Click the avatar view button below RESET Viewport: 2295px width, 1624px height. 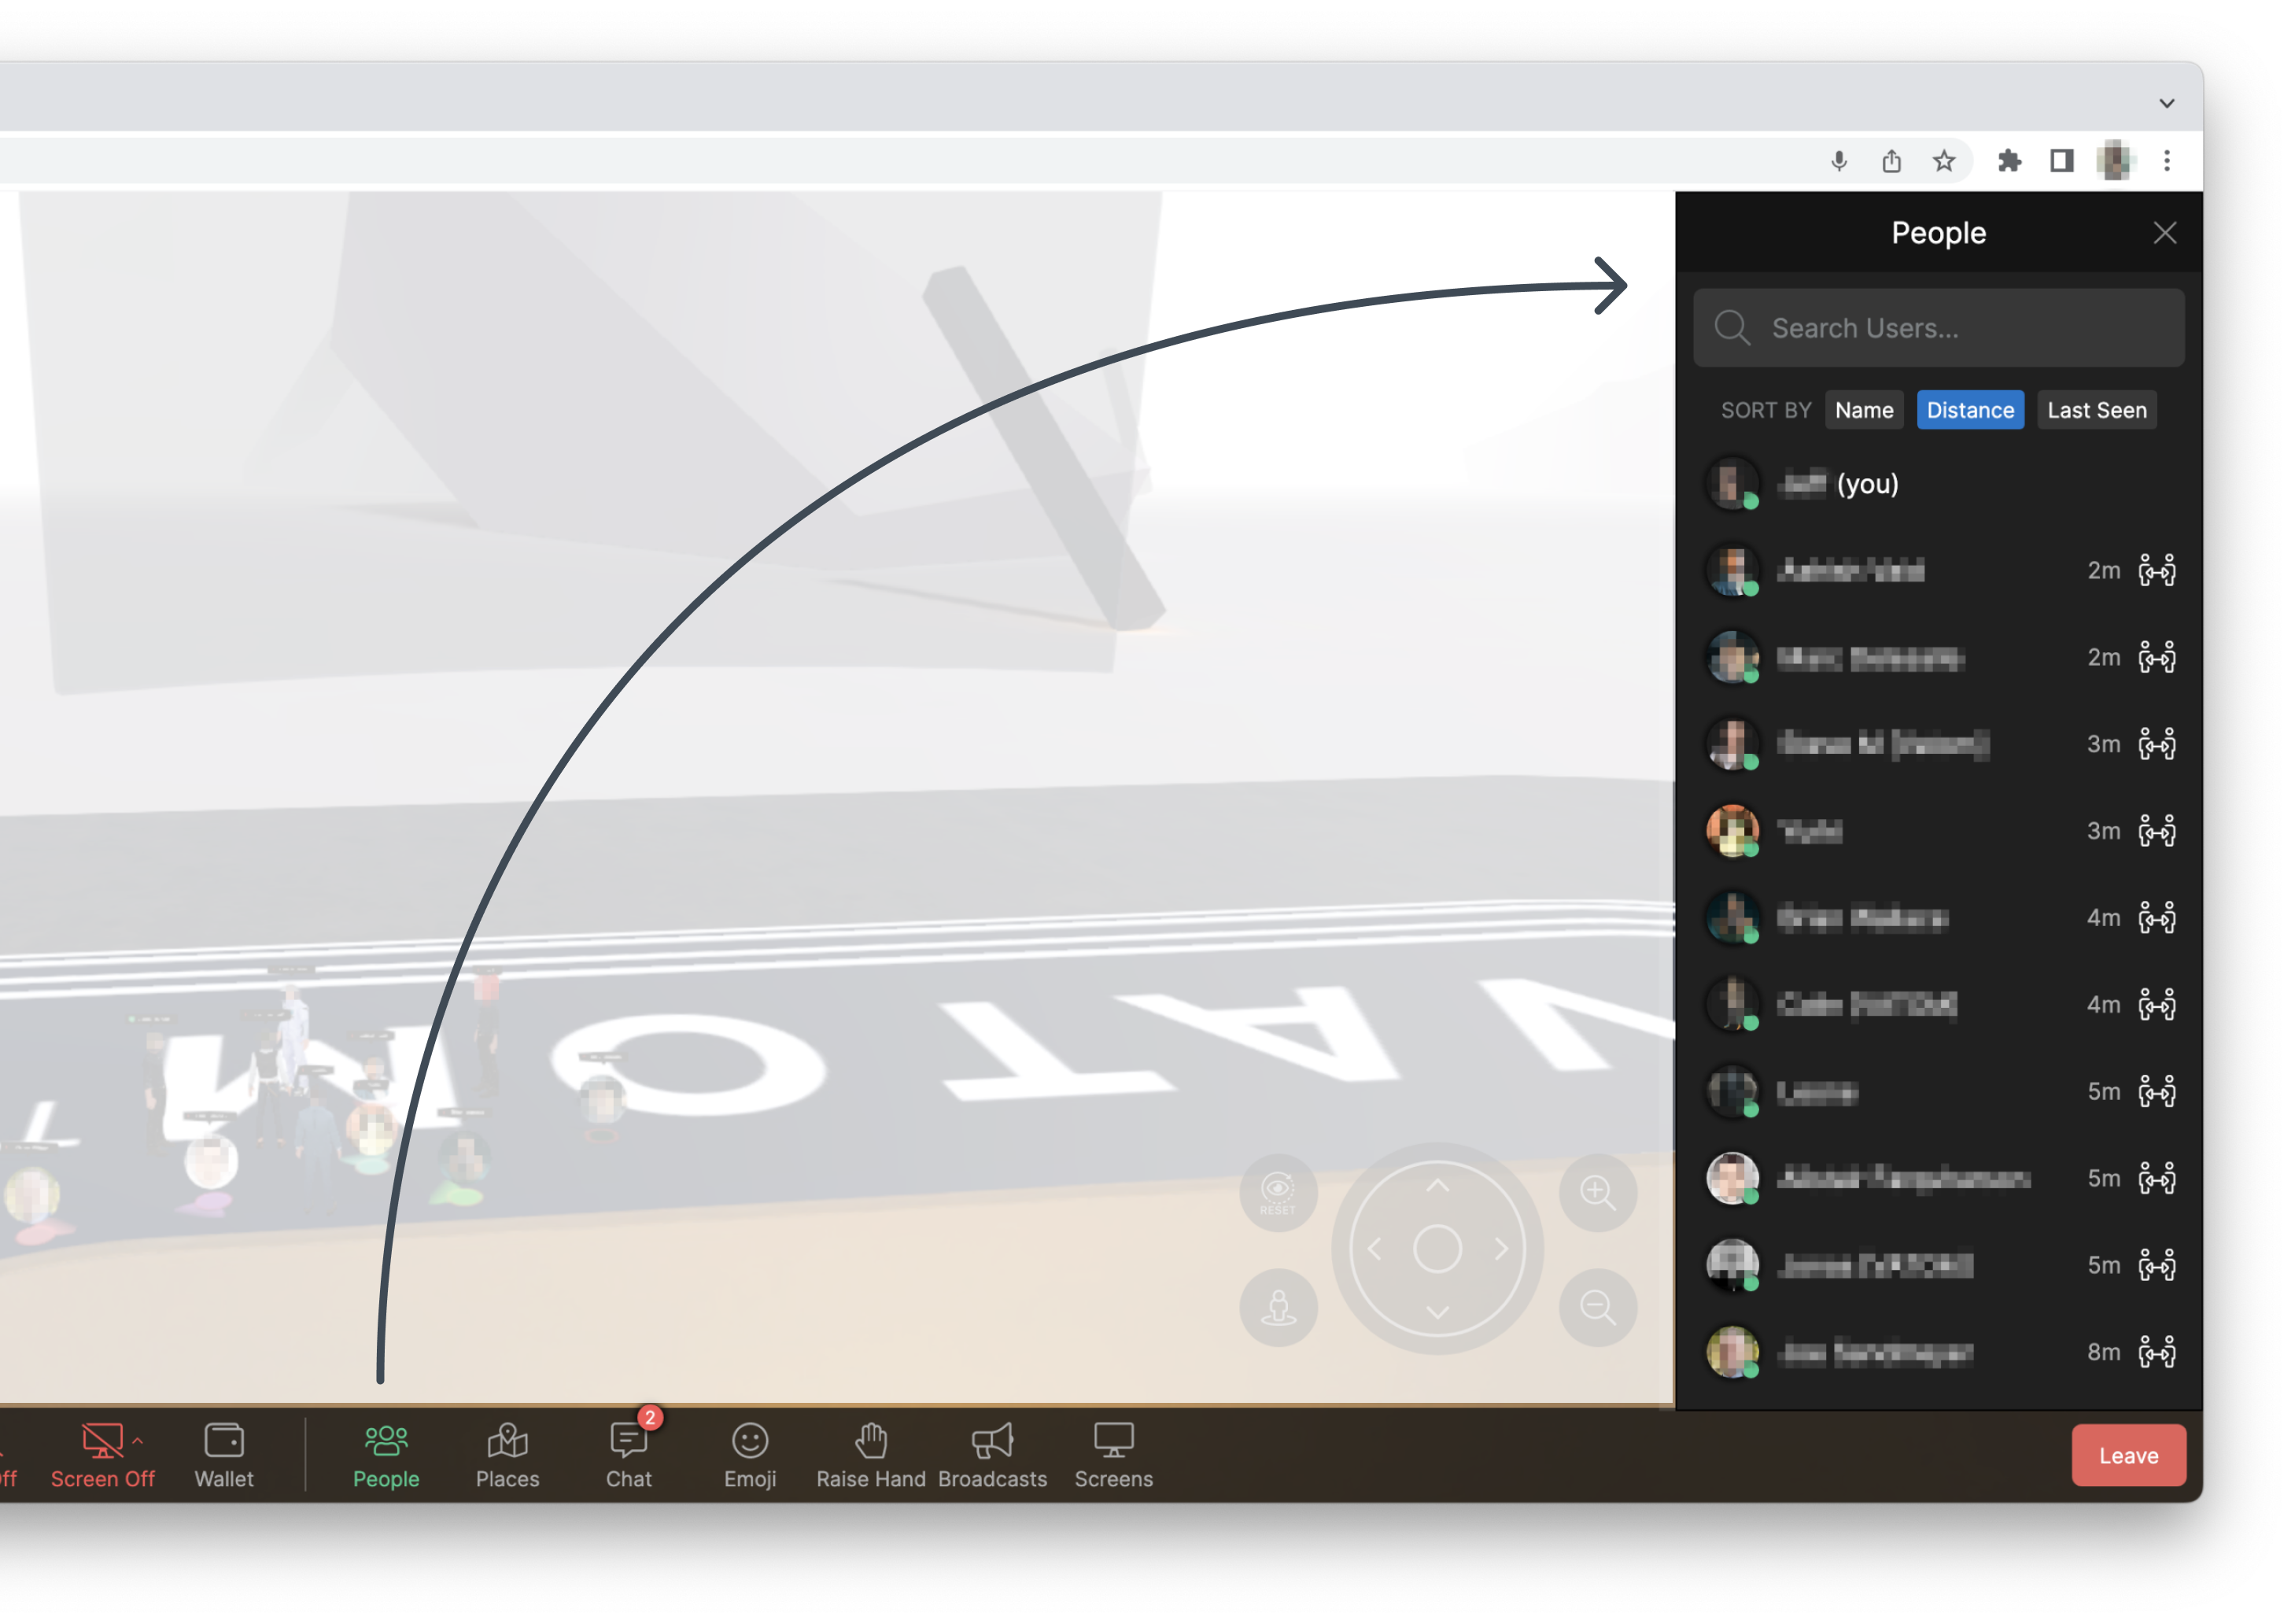pyautogui.click(x=1278, y=1307)
